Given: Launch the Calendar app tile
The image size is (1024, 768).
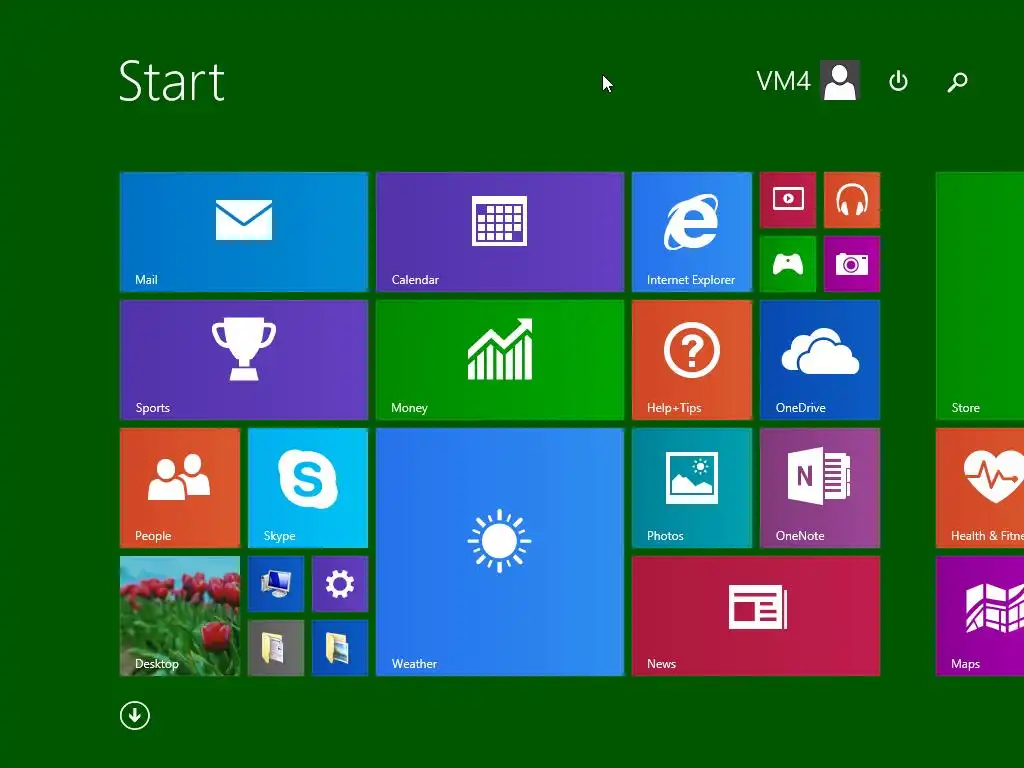Looking at the screenshot, I should 500,232.
